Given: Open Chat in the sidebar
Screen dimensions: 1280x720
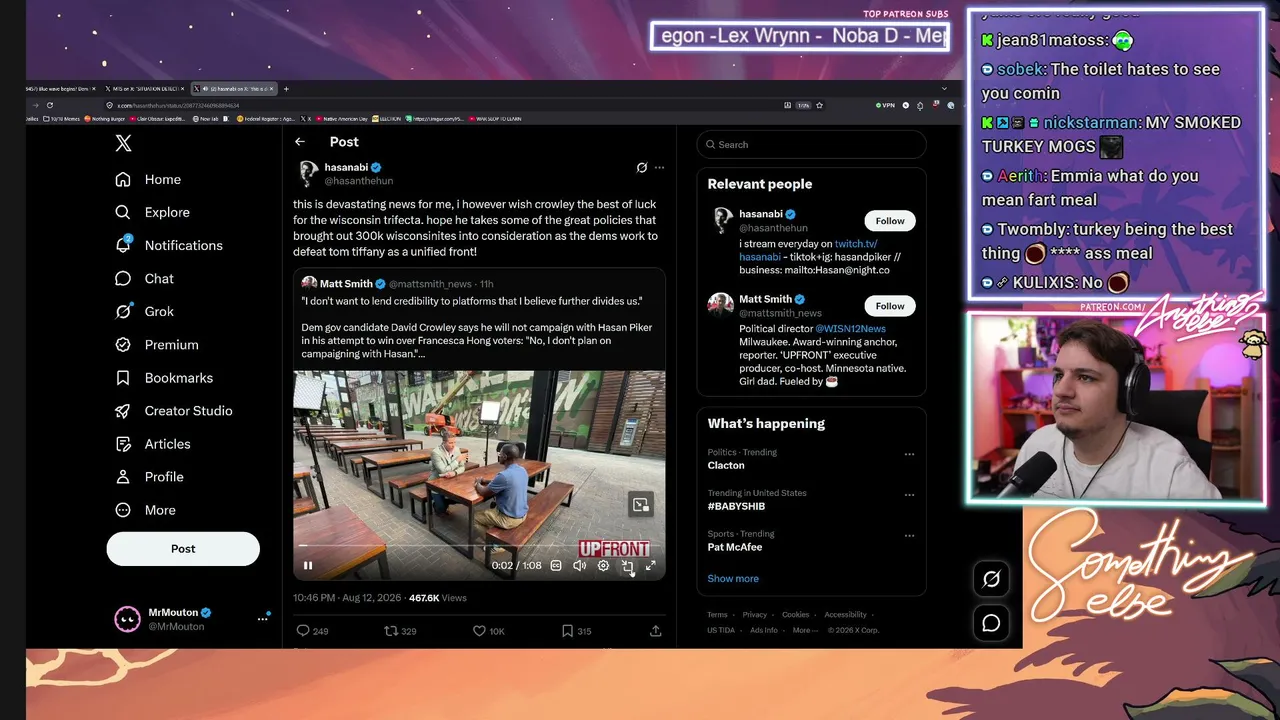Looking at the screenshot, I should [144, 278].
